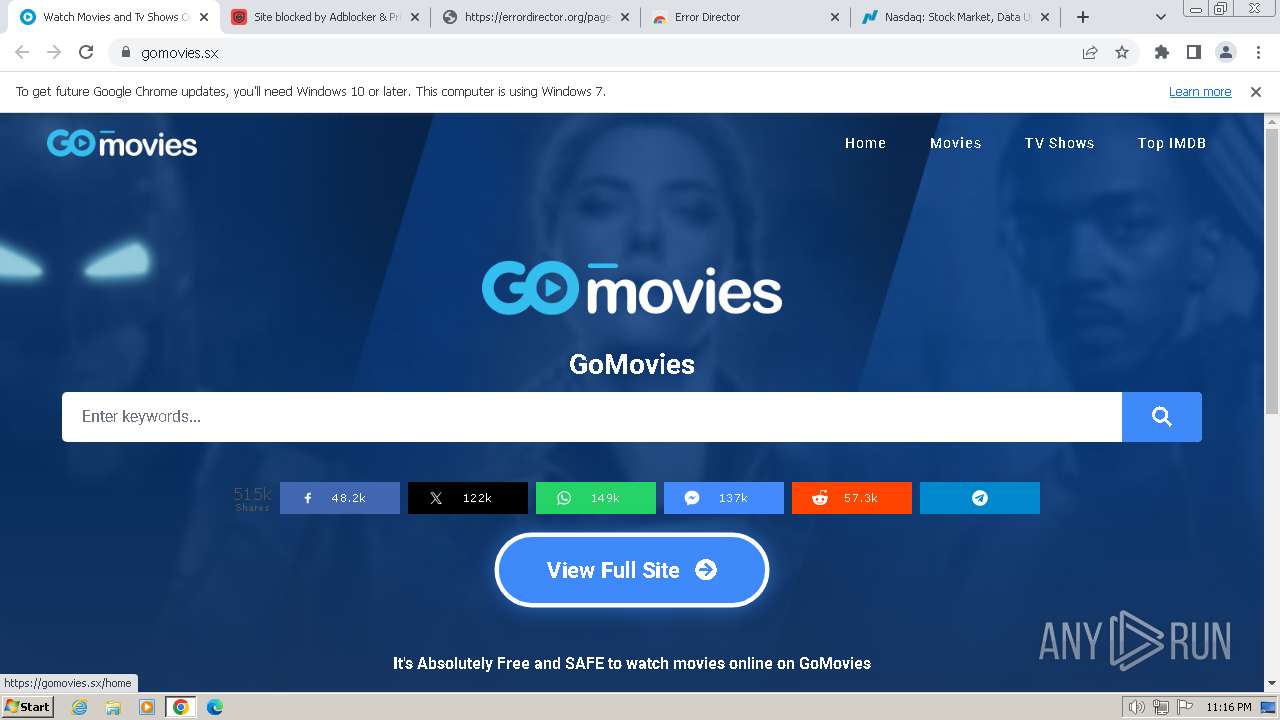Click the Action Center flag icon
Screen dimensions: 1280x720
tap(1183, 707)
